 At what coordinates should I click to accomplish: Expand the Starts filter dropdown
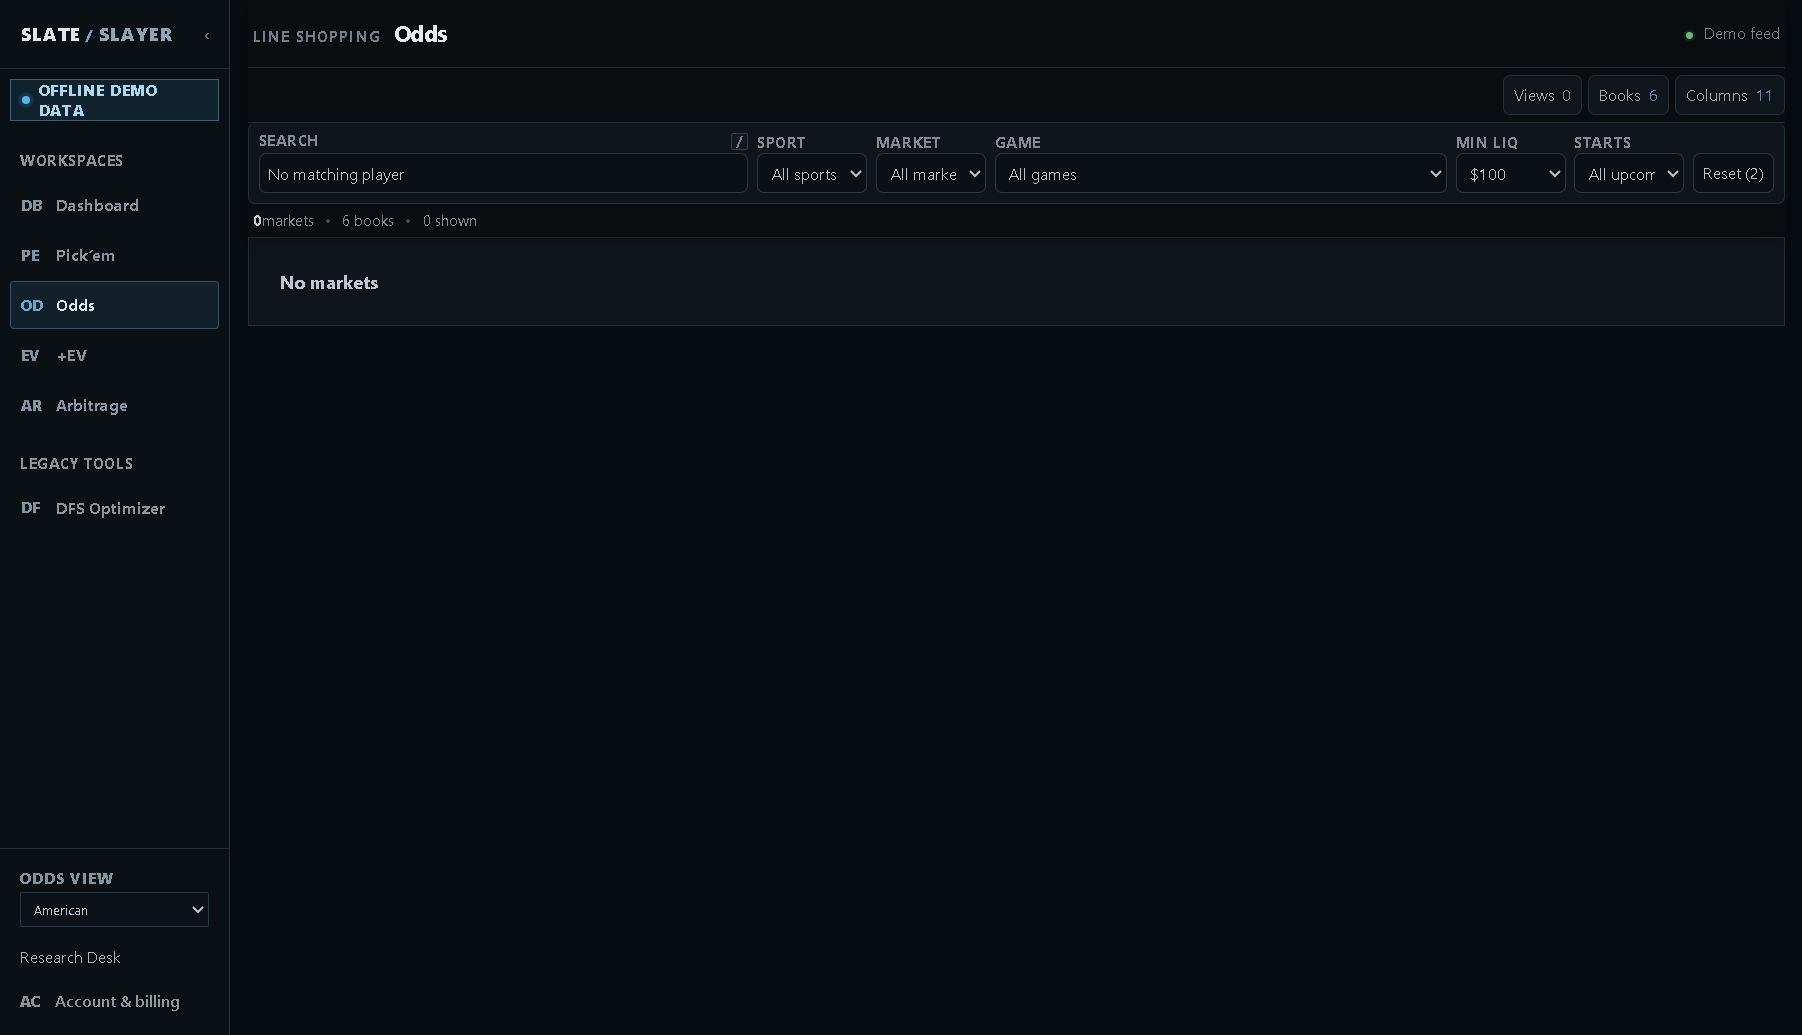pos(1628,173)
